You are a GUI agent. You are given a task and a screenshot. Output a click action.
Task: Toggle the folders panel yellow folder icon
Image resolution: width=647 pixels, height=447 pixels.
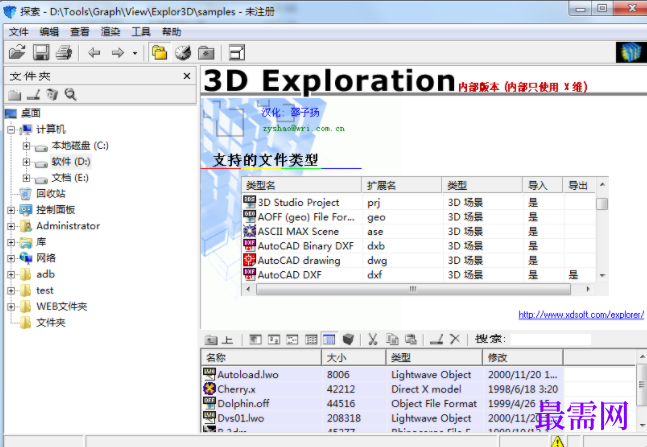click(159, 52)
